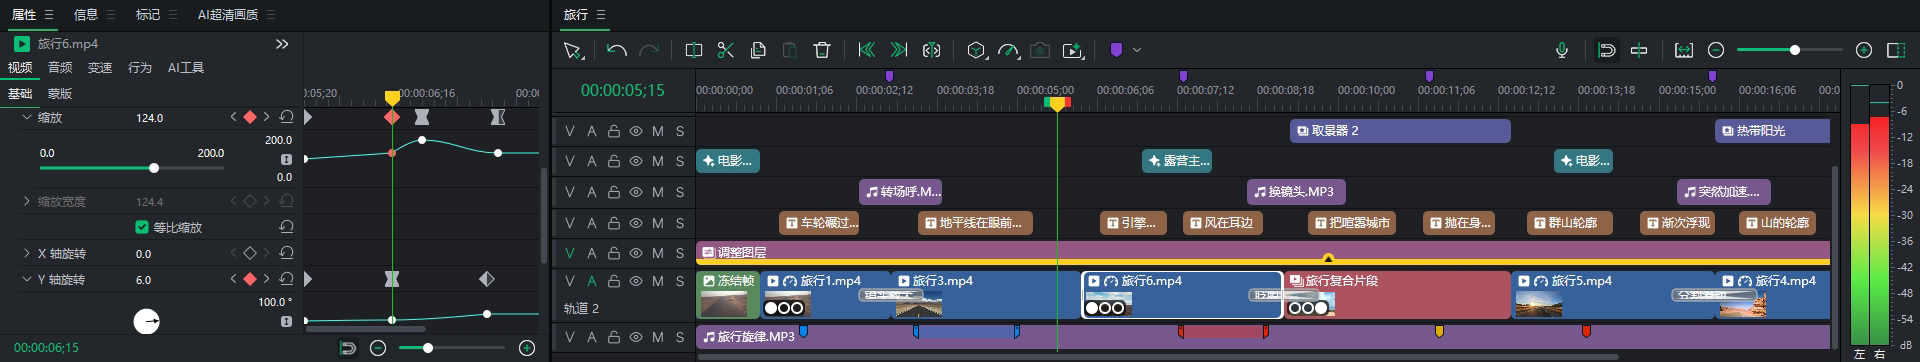Click the purple marker icon

(x=1116, y=50)
